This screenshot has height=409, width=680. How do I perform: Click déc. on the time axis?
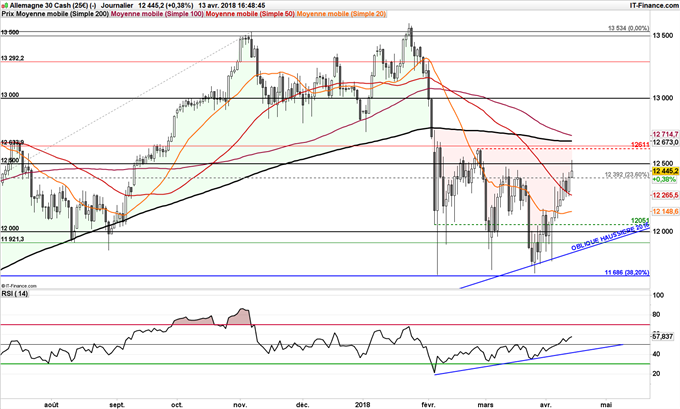[x=302, y=405]
